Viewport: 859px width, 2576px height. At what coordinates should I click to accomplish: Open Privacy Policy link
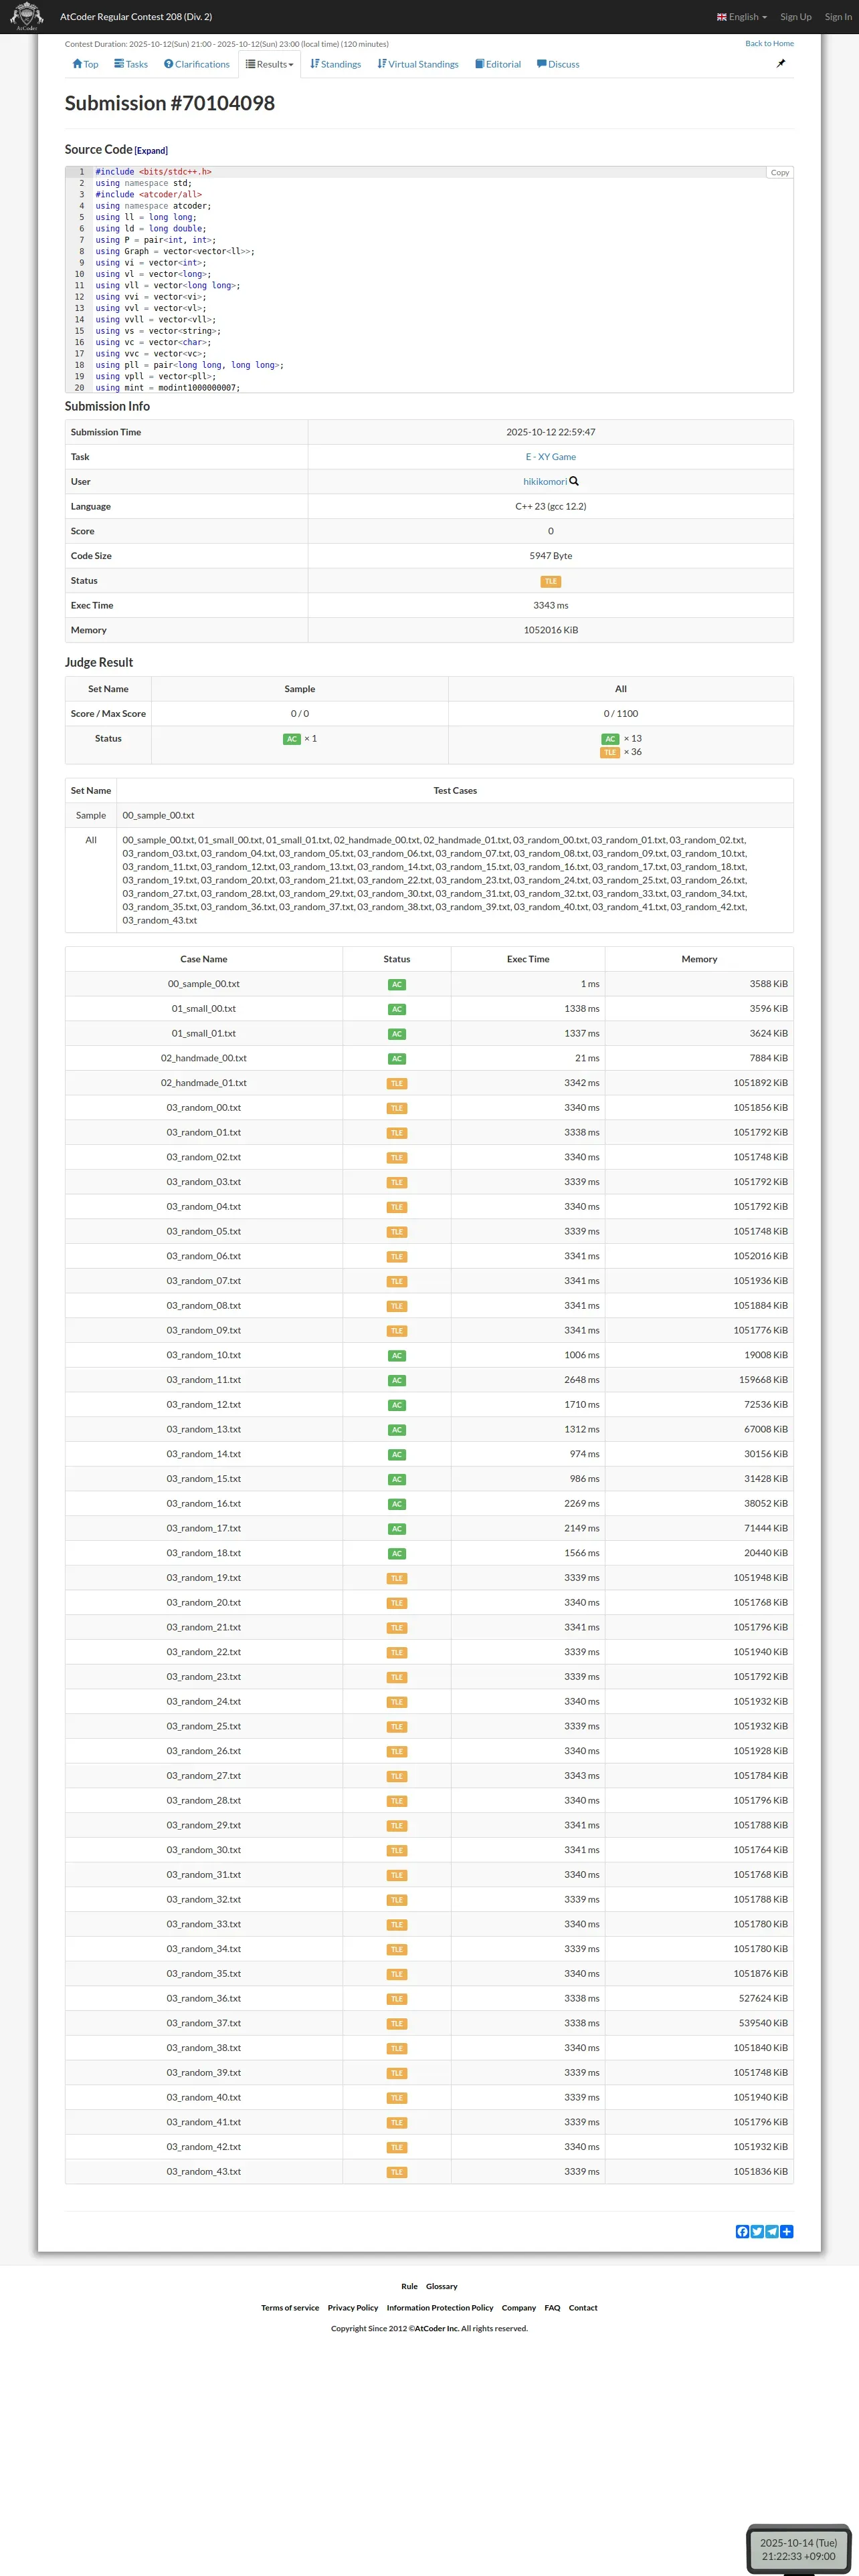point(353,2308)
